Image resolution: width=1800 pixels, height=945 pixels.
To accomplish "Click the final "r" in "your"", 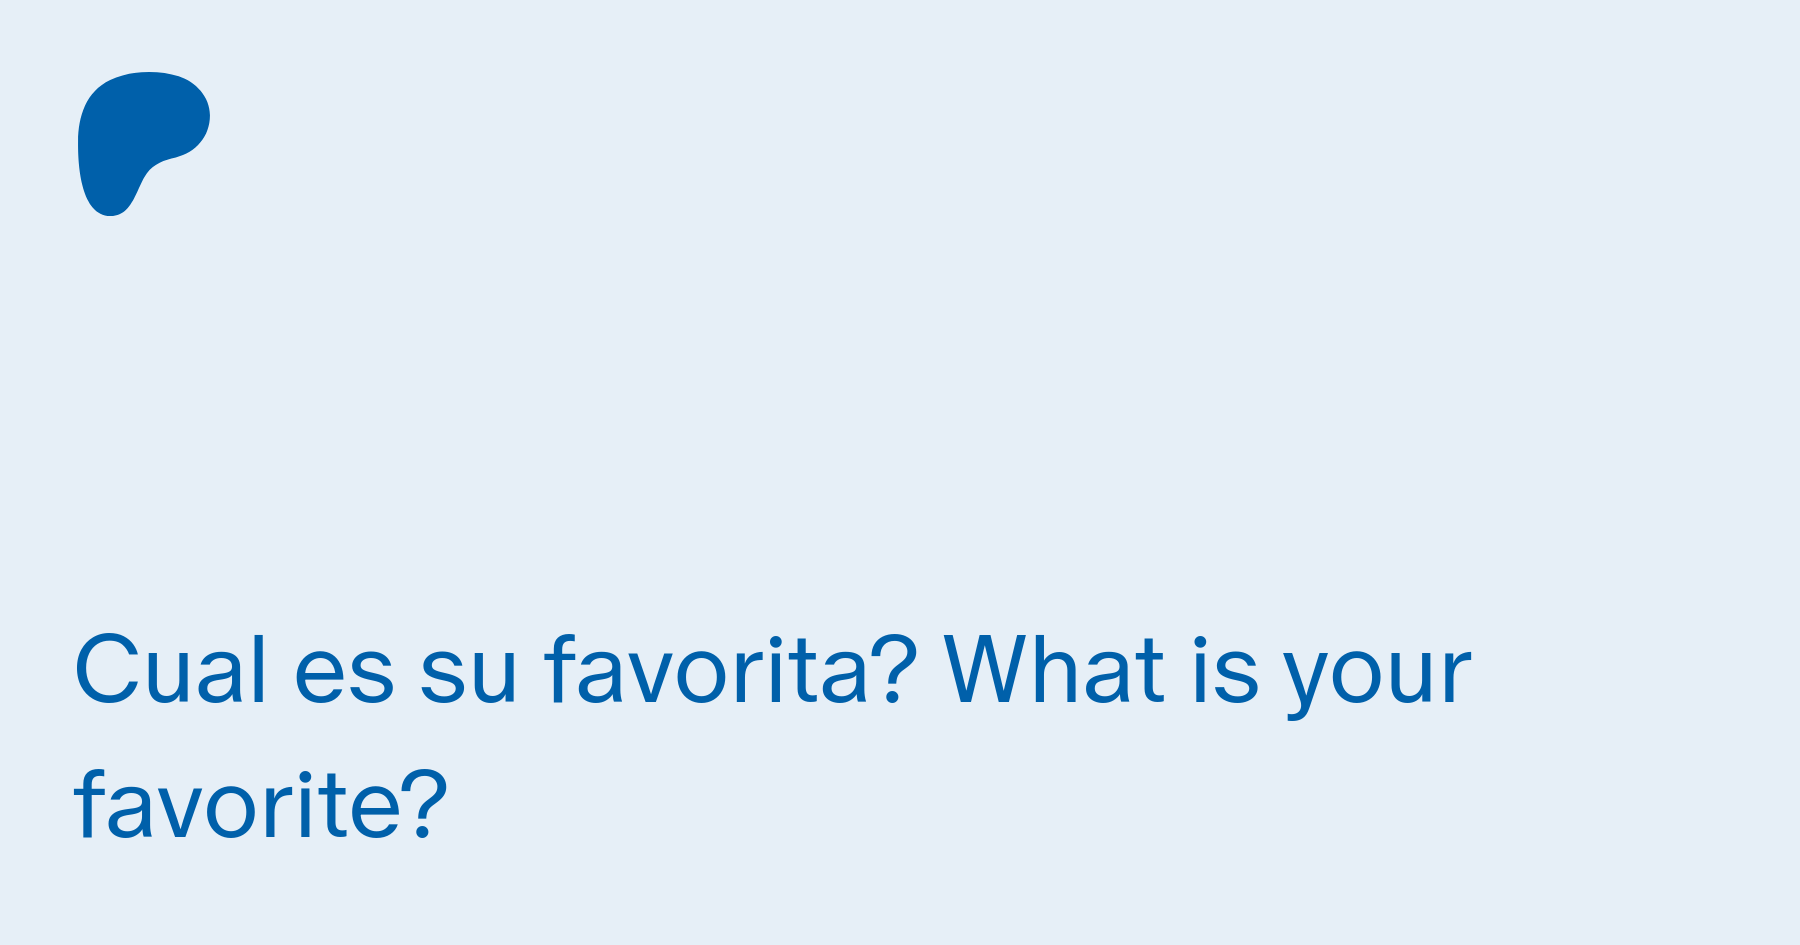I will [x=1458, y=675].
